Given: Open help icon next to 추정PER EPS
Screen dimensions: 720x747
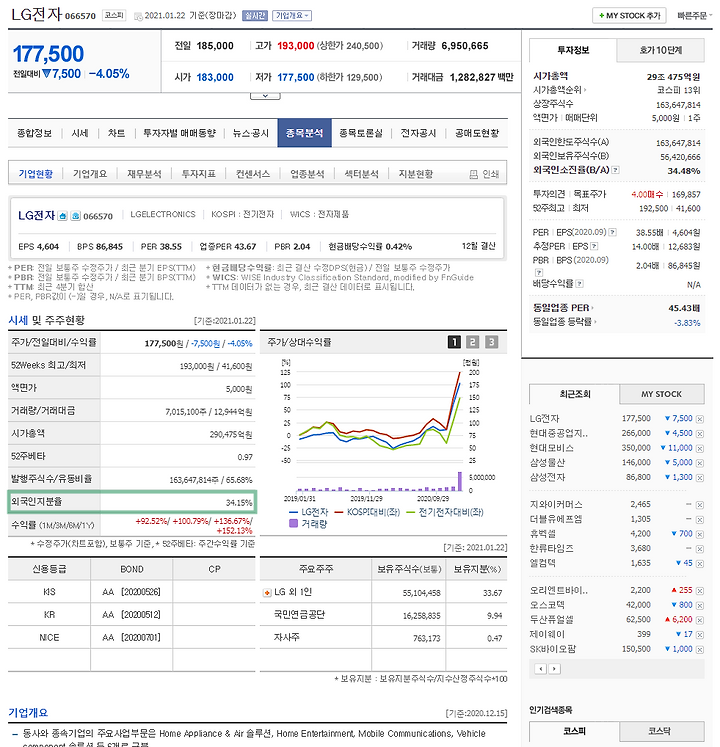Looking at the screenshot, I should click(x=594, y=246).
